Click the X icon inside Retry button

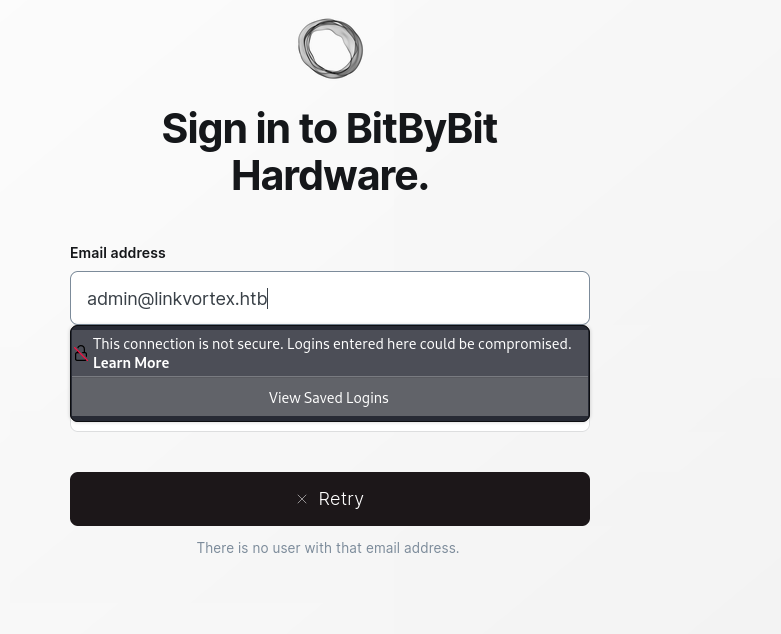pyautogui.click(x=302, y=499)
